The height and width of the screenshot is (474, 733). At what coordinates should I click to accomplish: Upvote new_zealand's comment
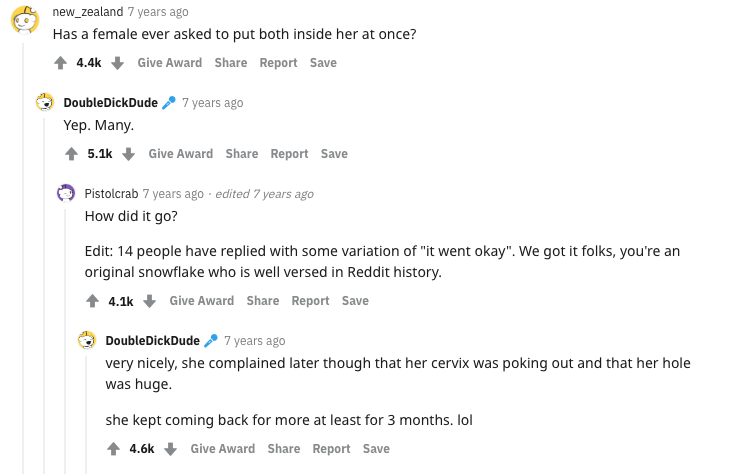[x=60, y=63]
